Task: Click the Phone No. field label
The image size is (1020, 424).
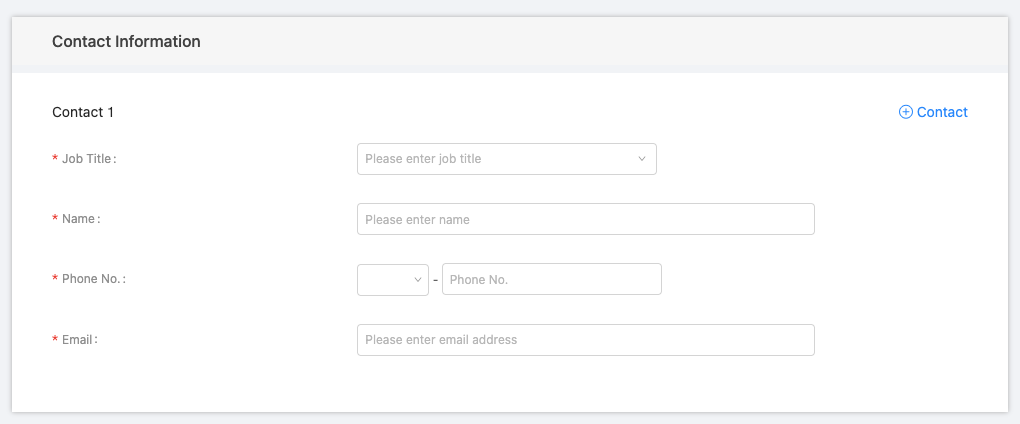Action: point(93,279)
